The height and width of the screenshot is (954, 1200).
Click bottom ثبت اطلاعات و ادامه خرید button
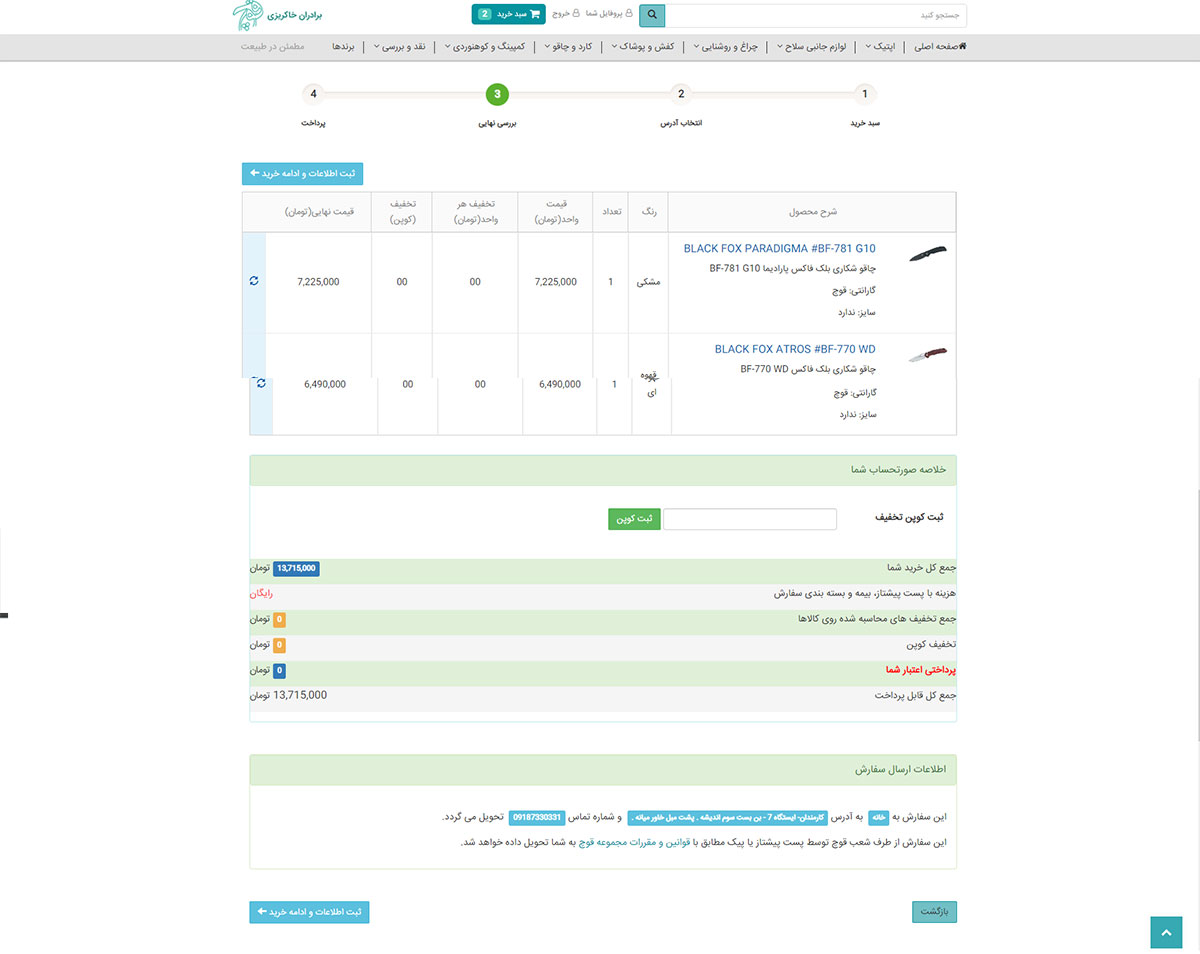click(x=309, y=912)
